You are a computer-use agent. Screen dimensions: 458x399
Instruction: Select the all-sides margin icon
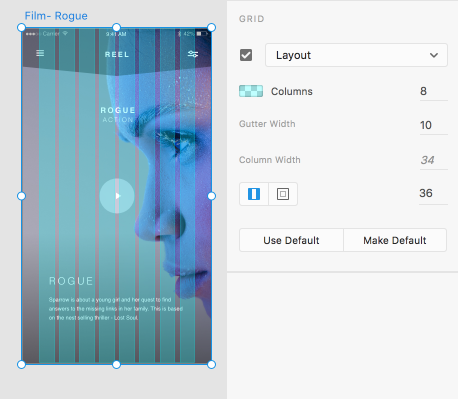[x=283, y=194]
